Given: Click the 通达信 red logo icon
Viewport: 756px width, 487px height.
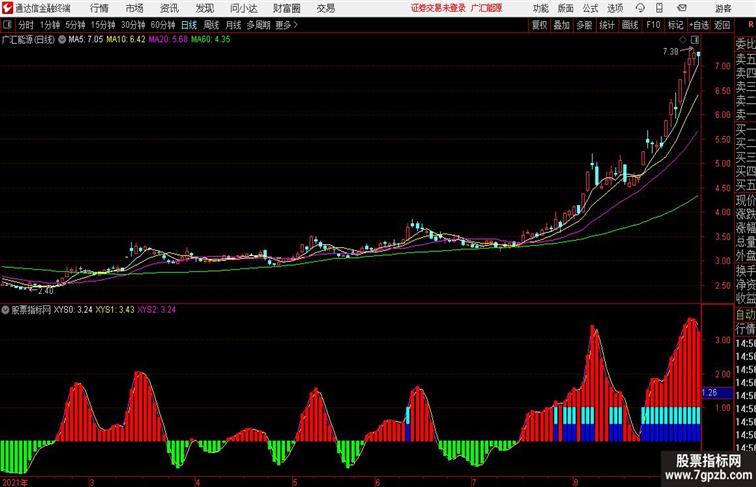Looking at the screenshot, I should (x=7, y=8).
